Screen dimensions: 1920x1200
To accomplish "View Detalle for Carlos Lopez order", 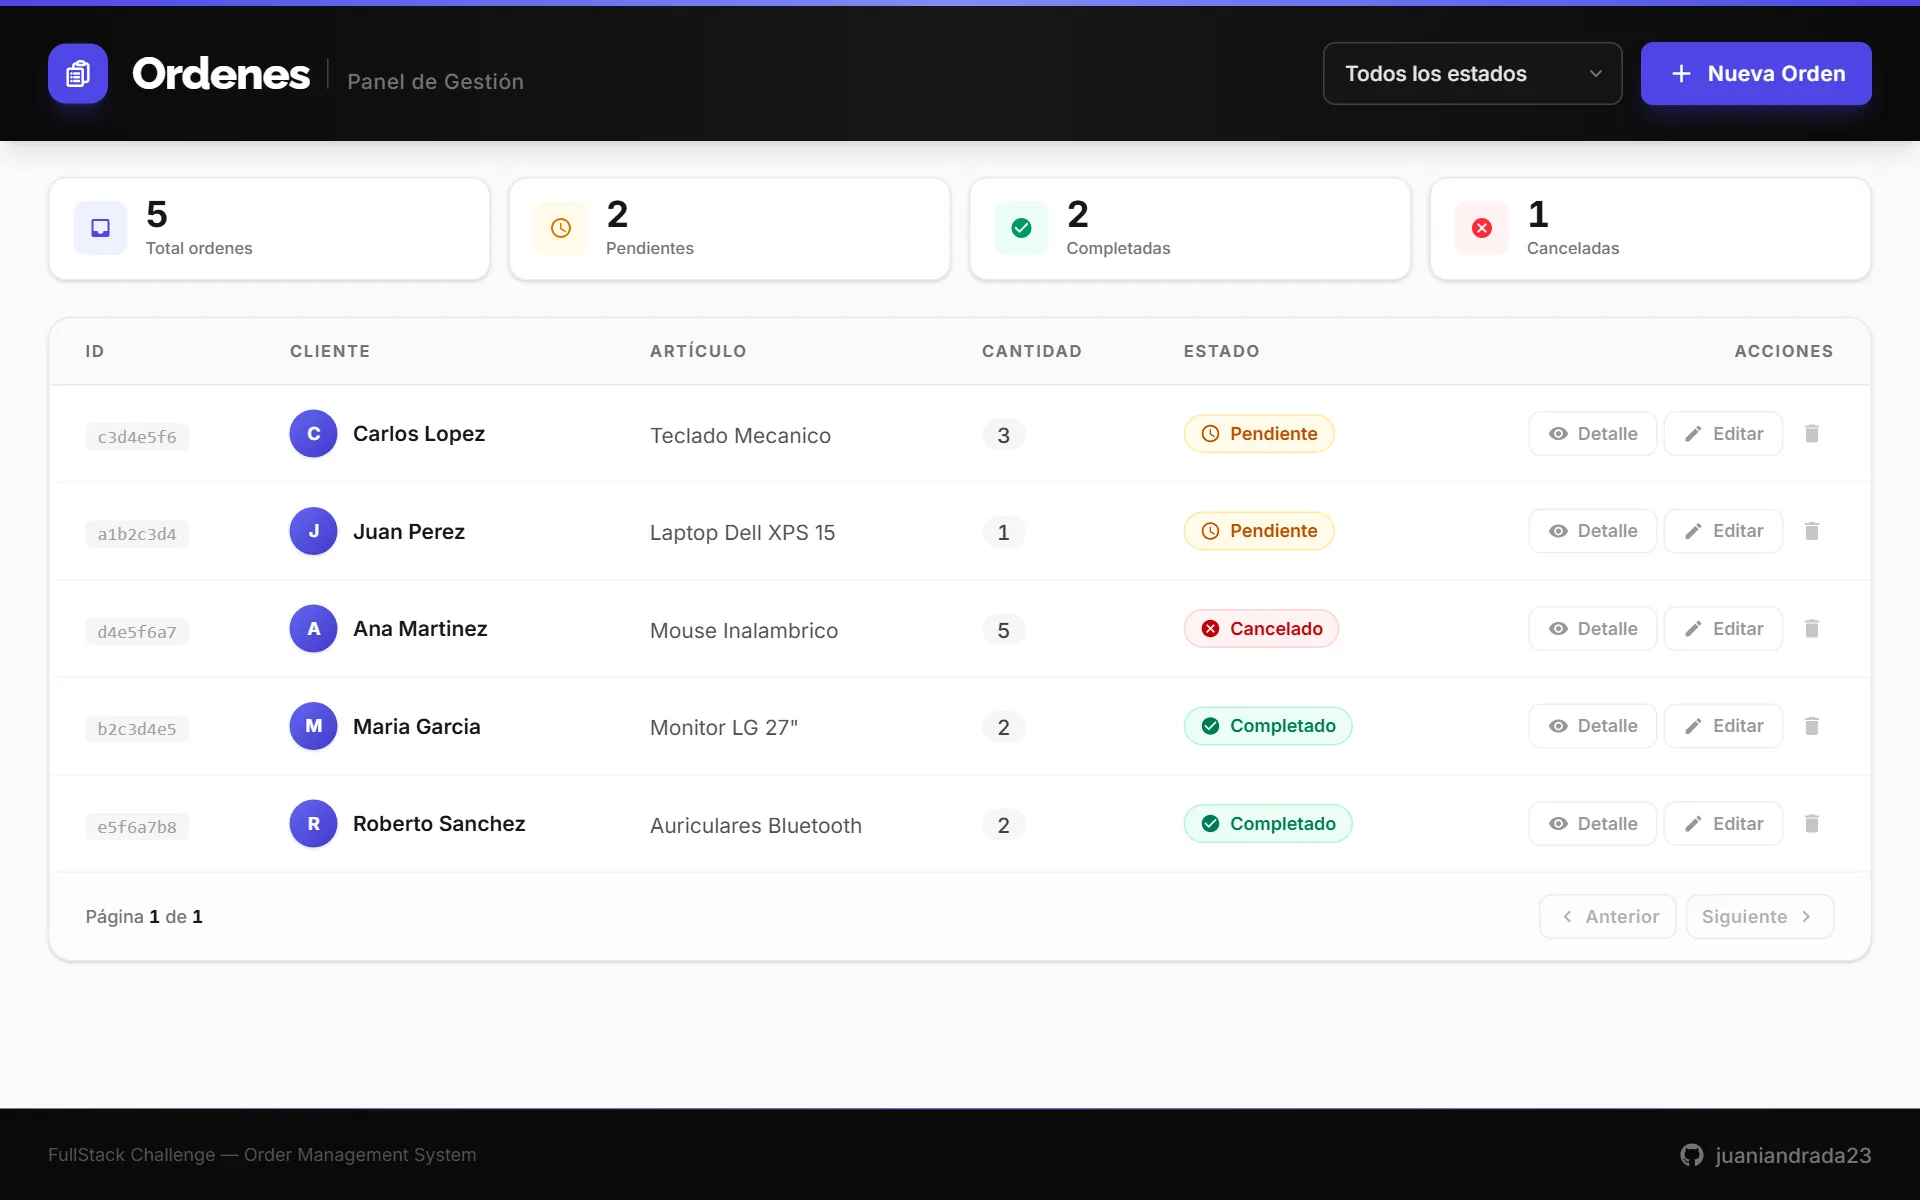I will pos(1592,433).
